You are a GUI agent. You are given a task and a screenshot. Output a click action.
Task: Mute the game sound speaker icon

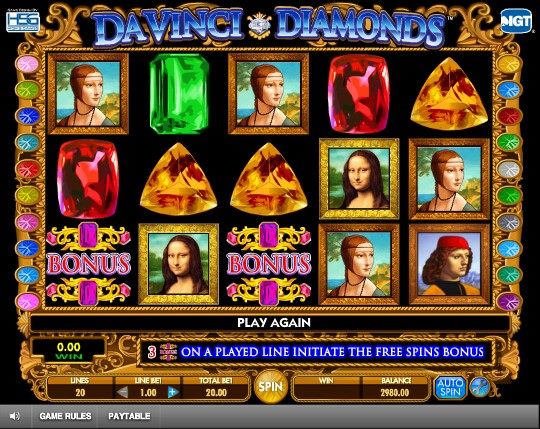(x=14, y=416)
